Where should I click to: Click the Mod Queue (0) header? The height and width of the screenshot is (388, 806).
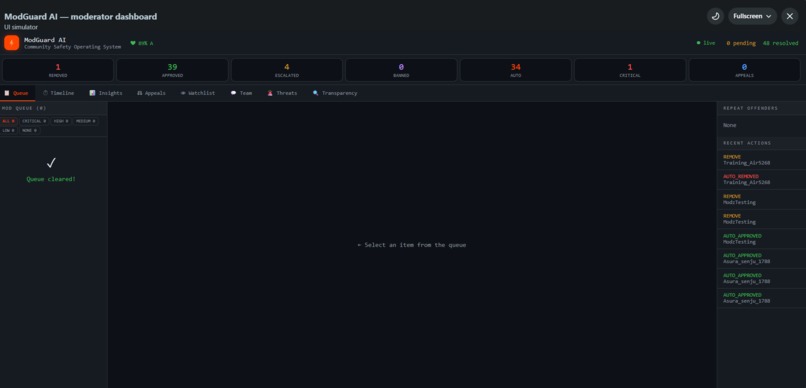point(24,108)
